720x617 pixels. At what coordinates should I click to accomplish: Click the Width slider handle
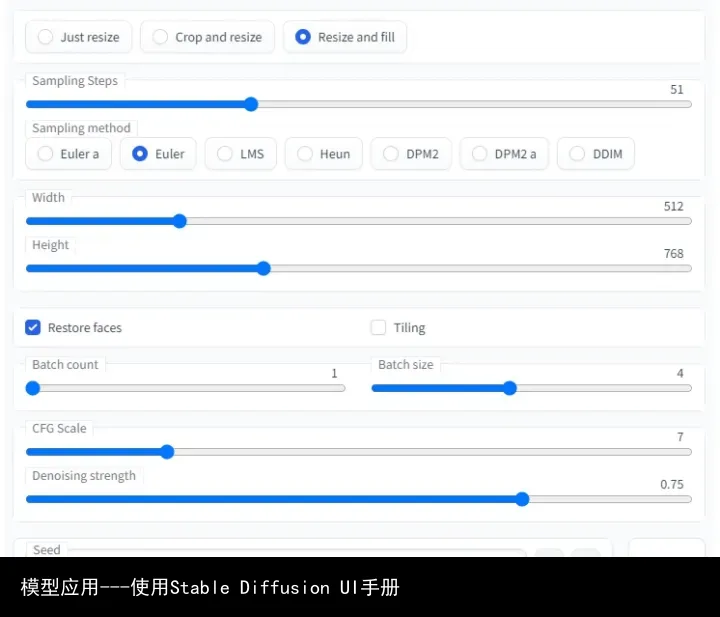click(x=180, y=221)
